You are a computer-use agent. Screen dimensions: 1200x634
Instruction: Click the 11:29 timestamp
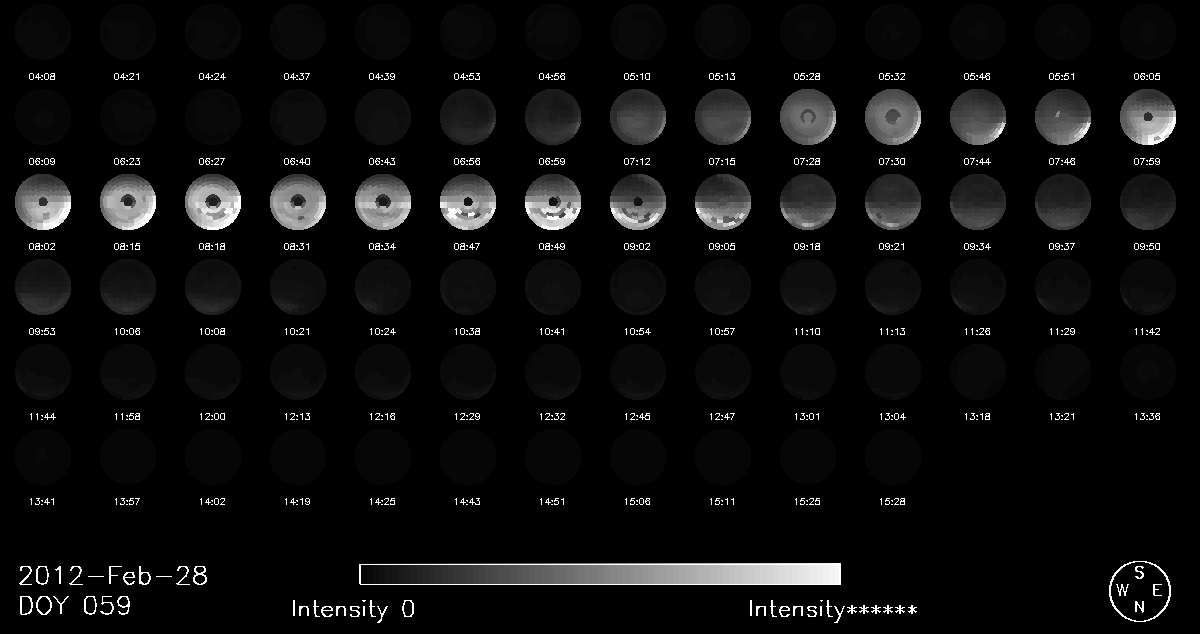coord(1063,331)
